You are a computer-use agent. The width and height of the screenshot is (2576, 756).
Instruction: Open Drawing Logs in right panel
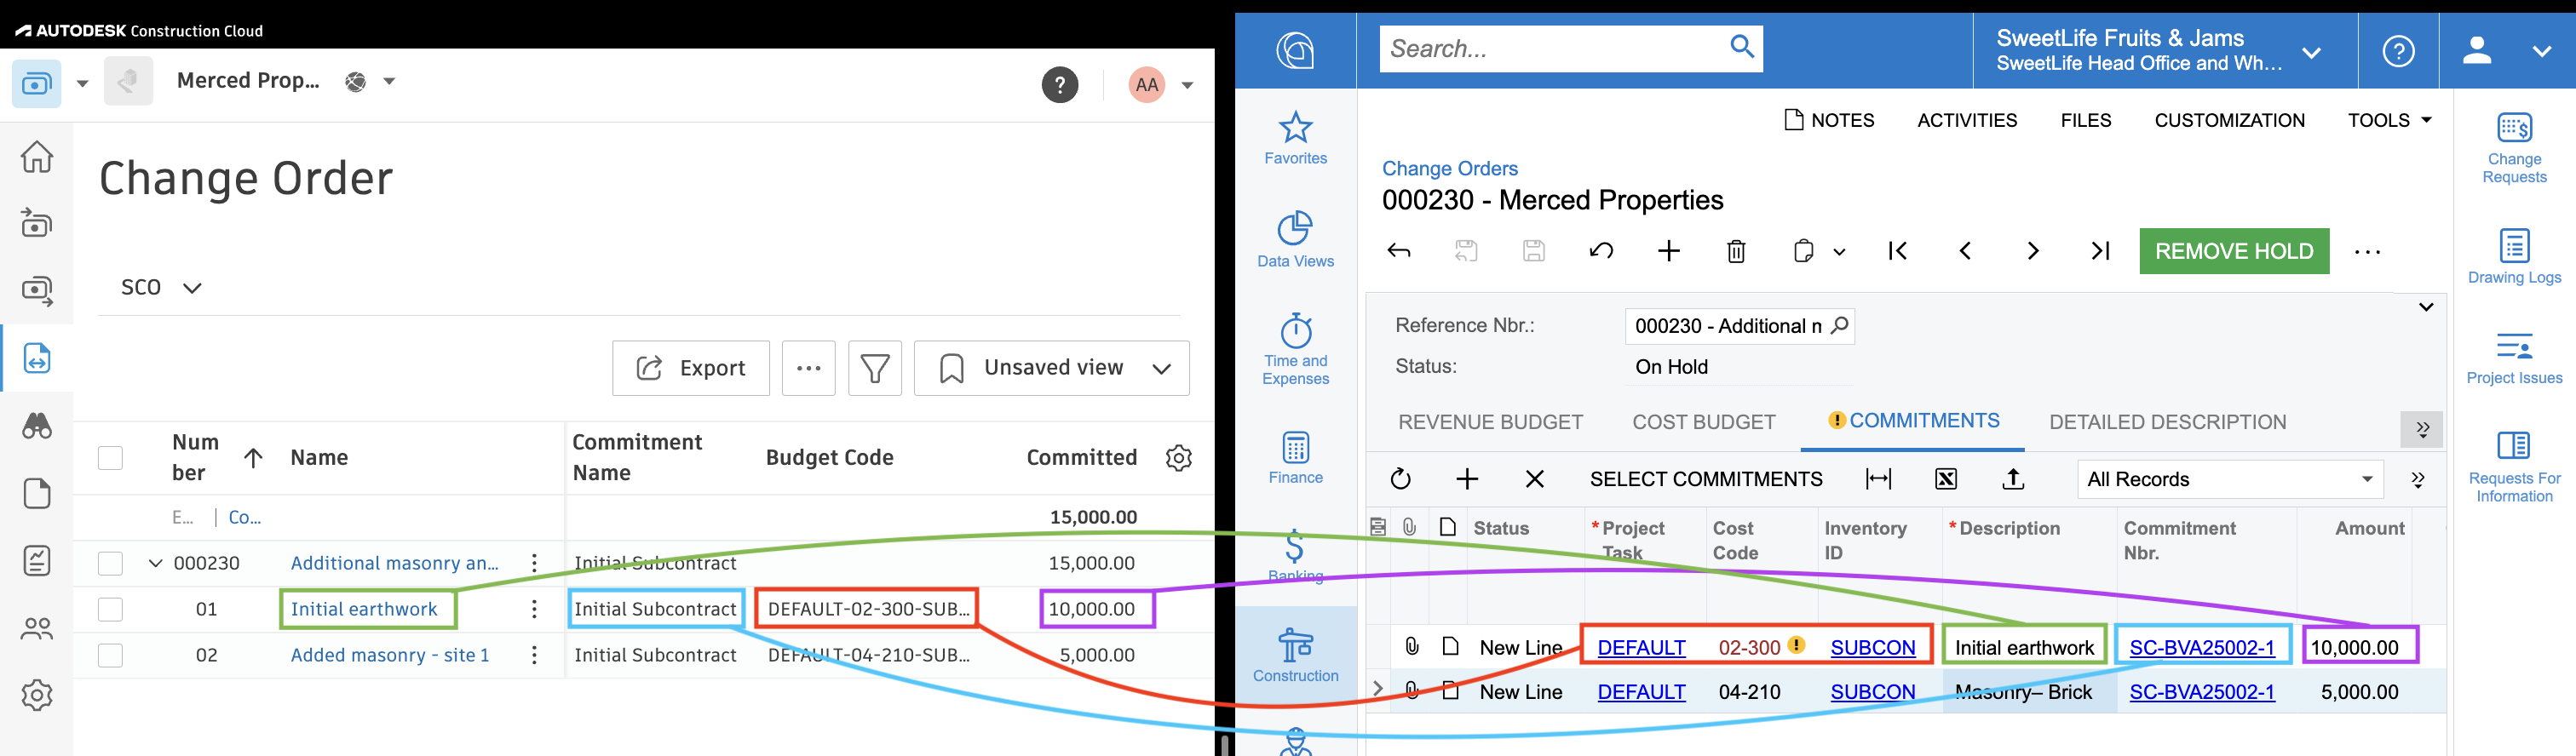coord(2514,257)
